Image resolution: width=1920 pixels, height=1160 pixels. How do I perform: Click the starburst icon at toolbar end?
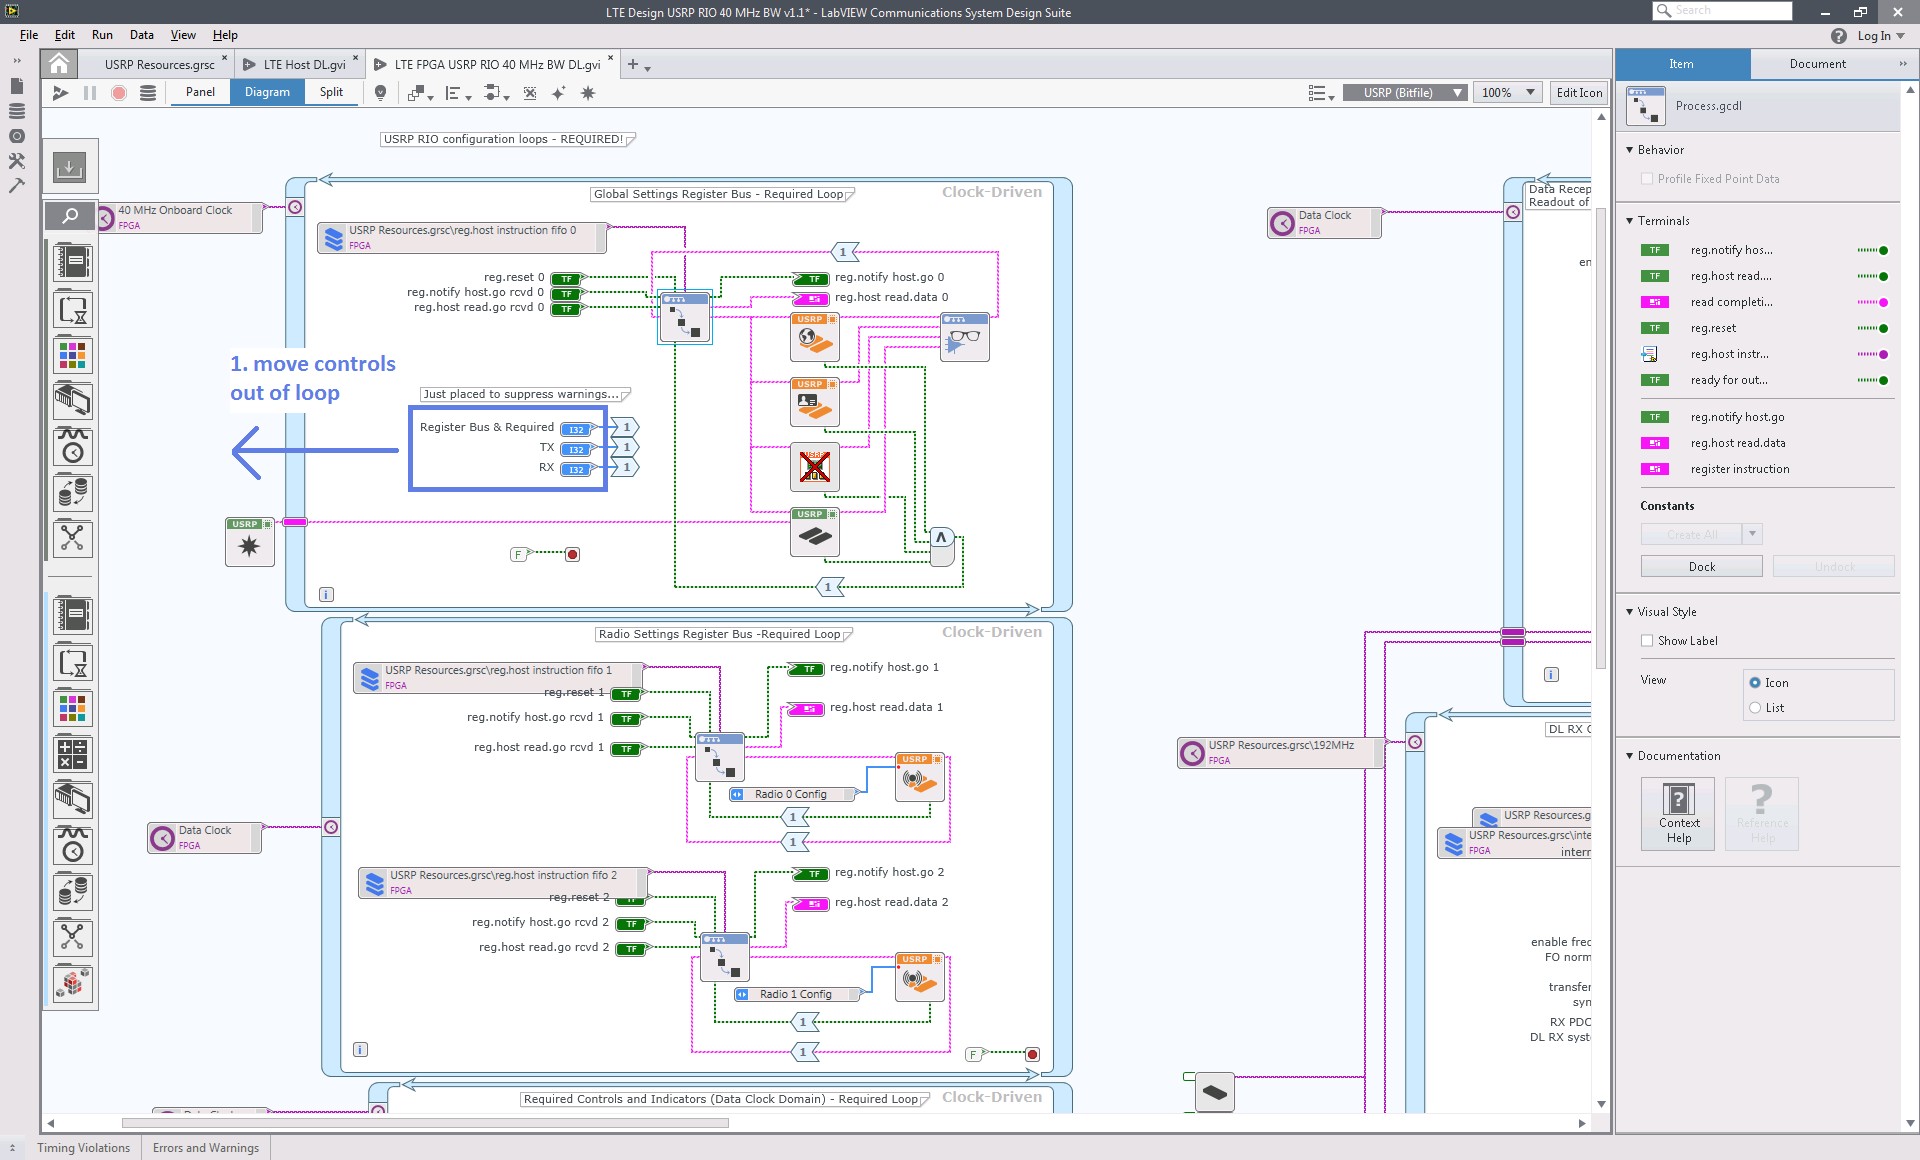588,93
